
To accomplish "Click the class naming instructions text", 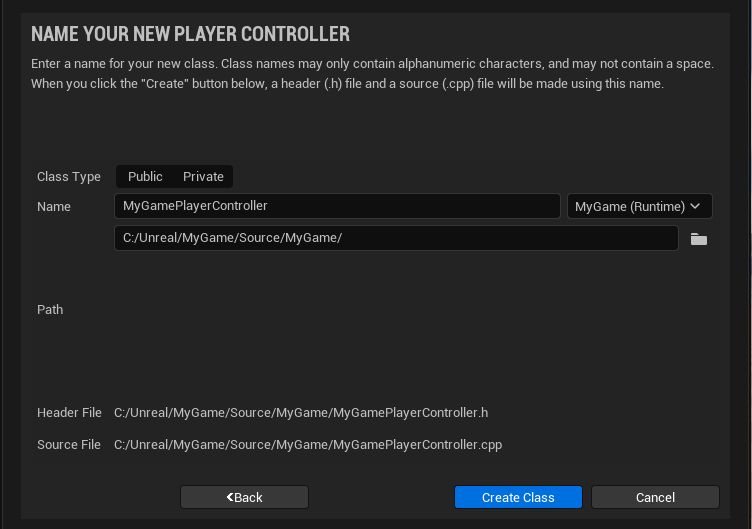I will click(x=372, y=73).
